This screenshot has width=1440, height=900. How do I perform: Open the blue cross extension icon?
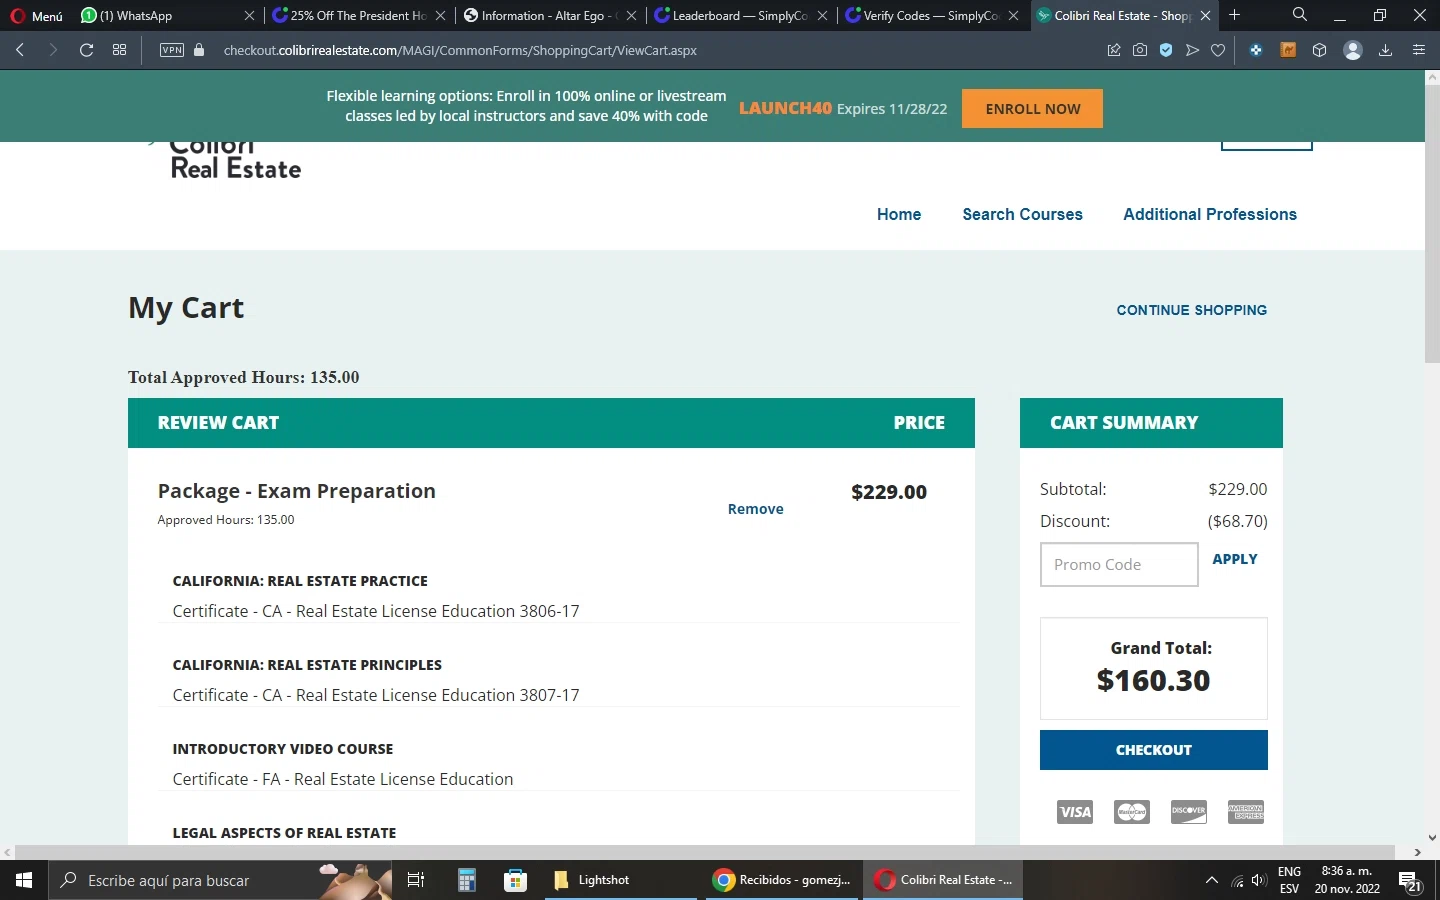point(1256,50)
